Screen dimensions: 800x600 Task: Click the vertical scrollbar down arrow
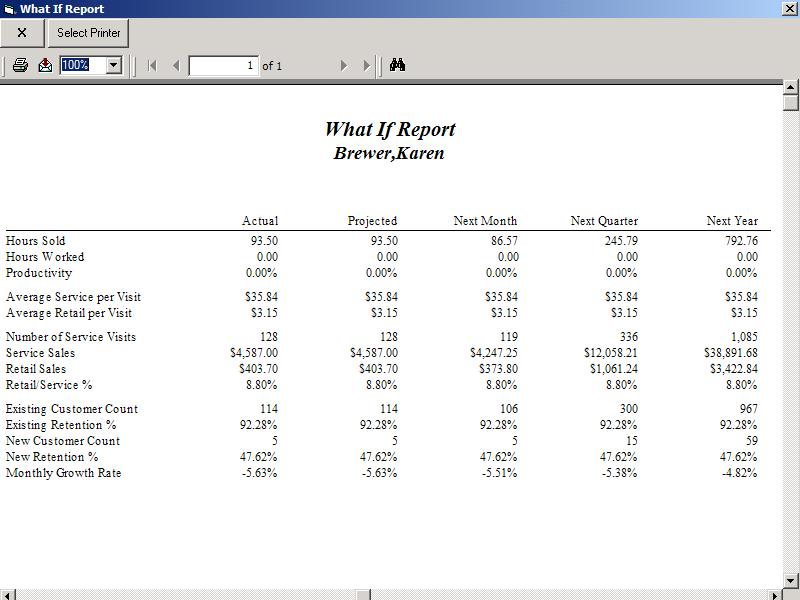point(791,581)
